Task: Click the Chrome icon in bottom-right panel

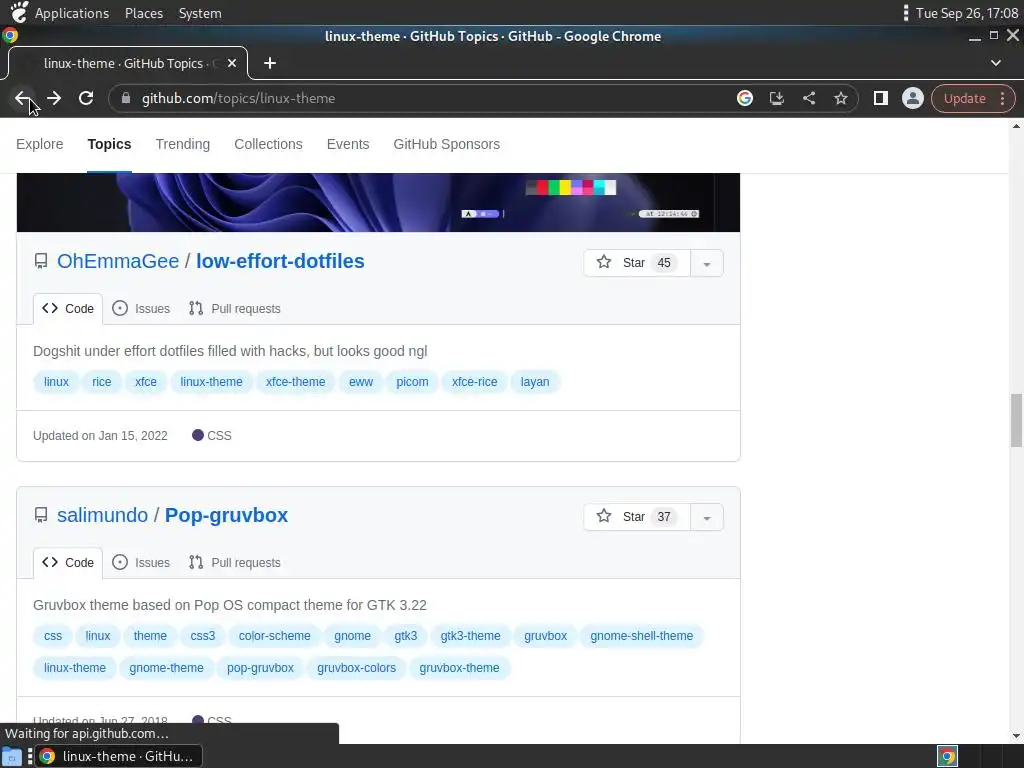Action: [x=947, y=757]
